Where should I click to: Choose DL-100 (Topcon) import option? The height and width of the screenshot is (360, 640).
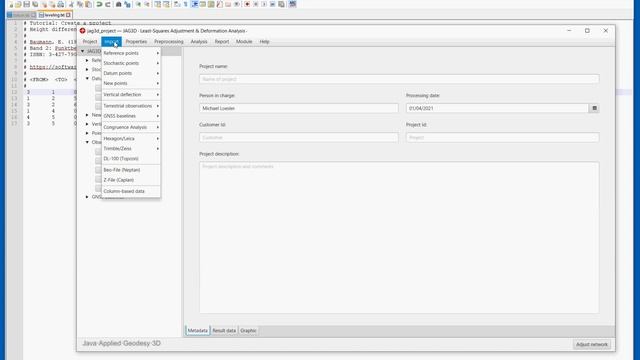(x=131, y=158)
